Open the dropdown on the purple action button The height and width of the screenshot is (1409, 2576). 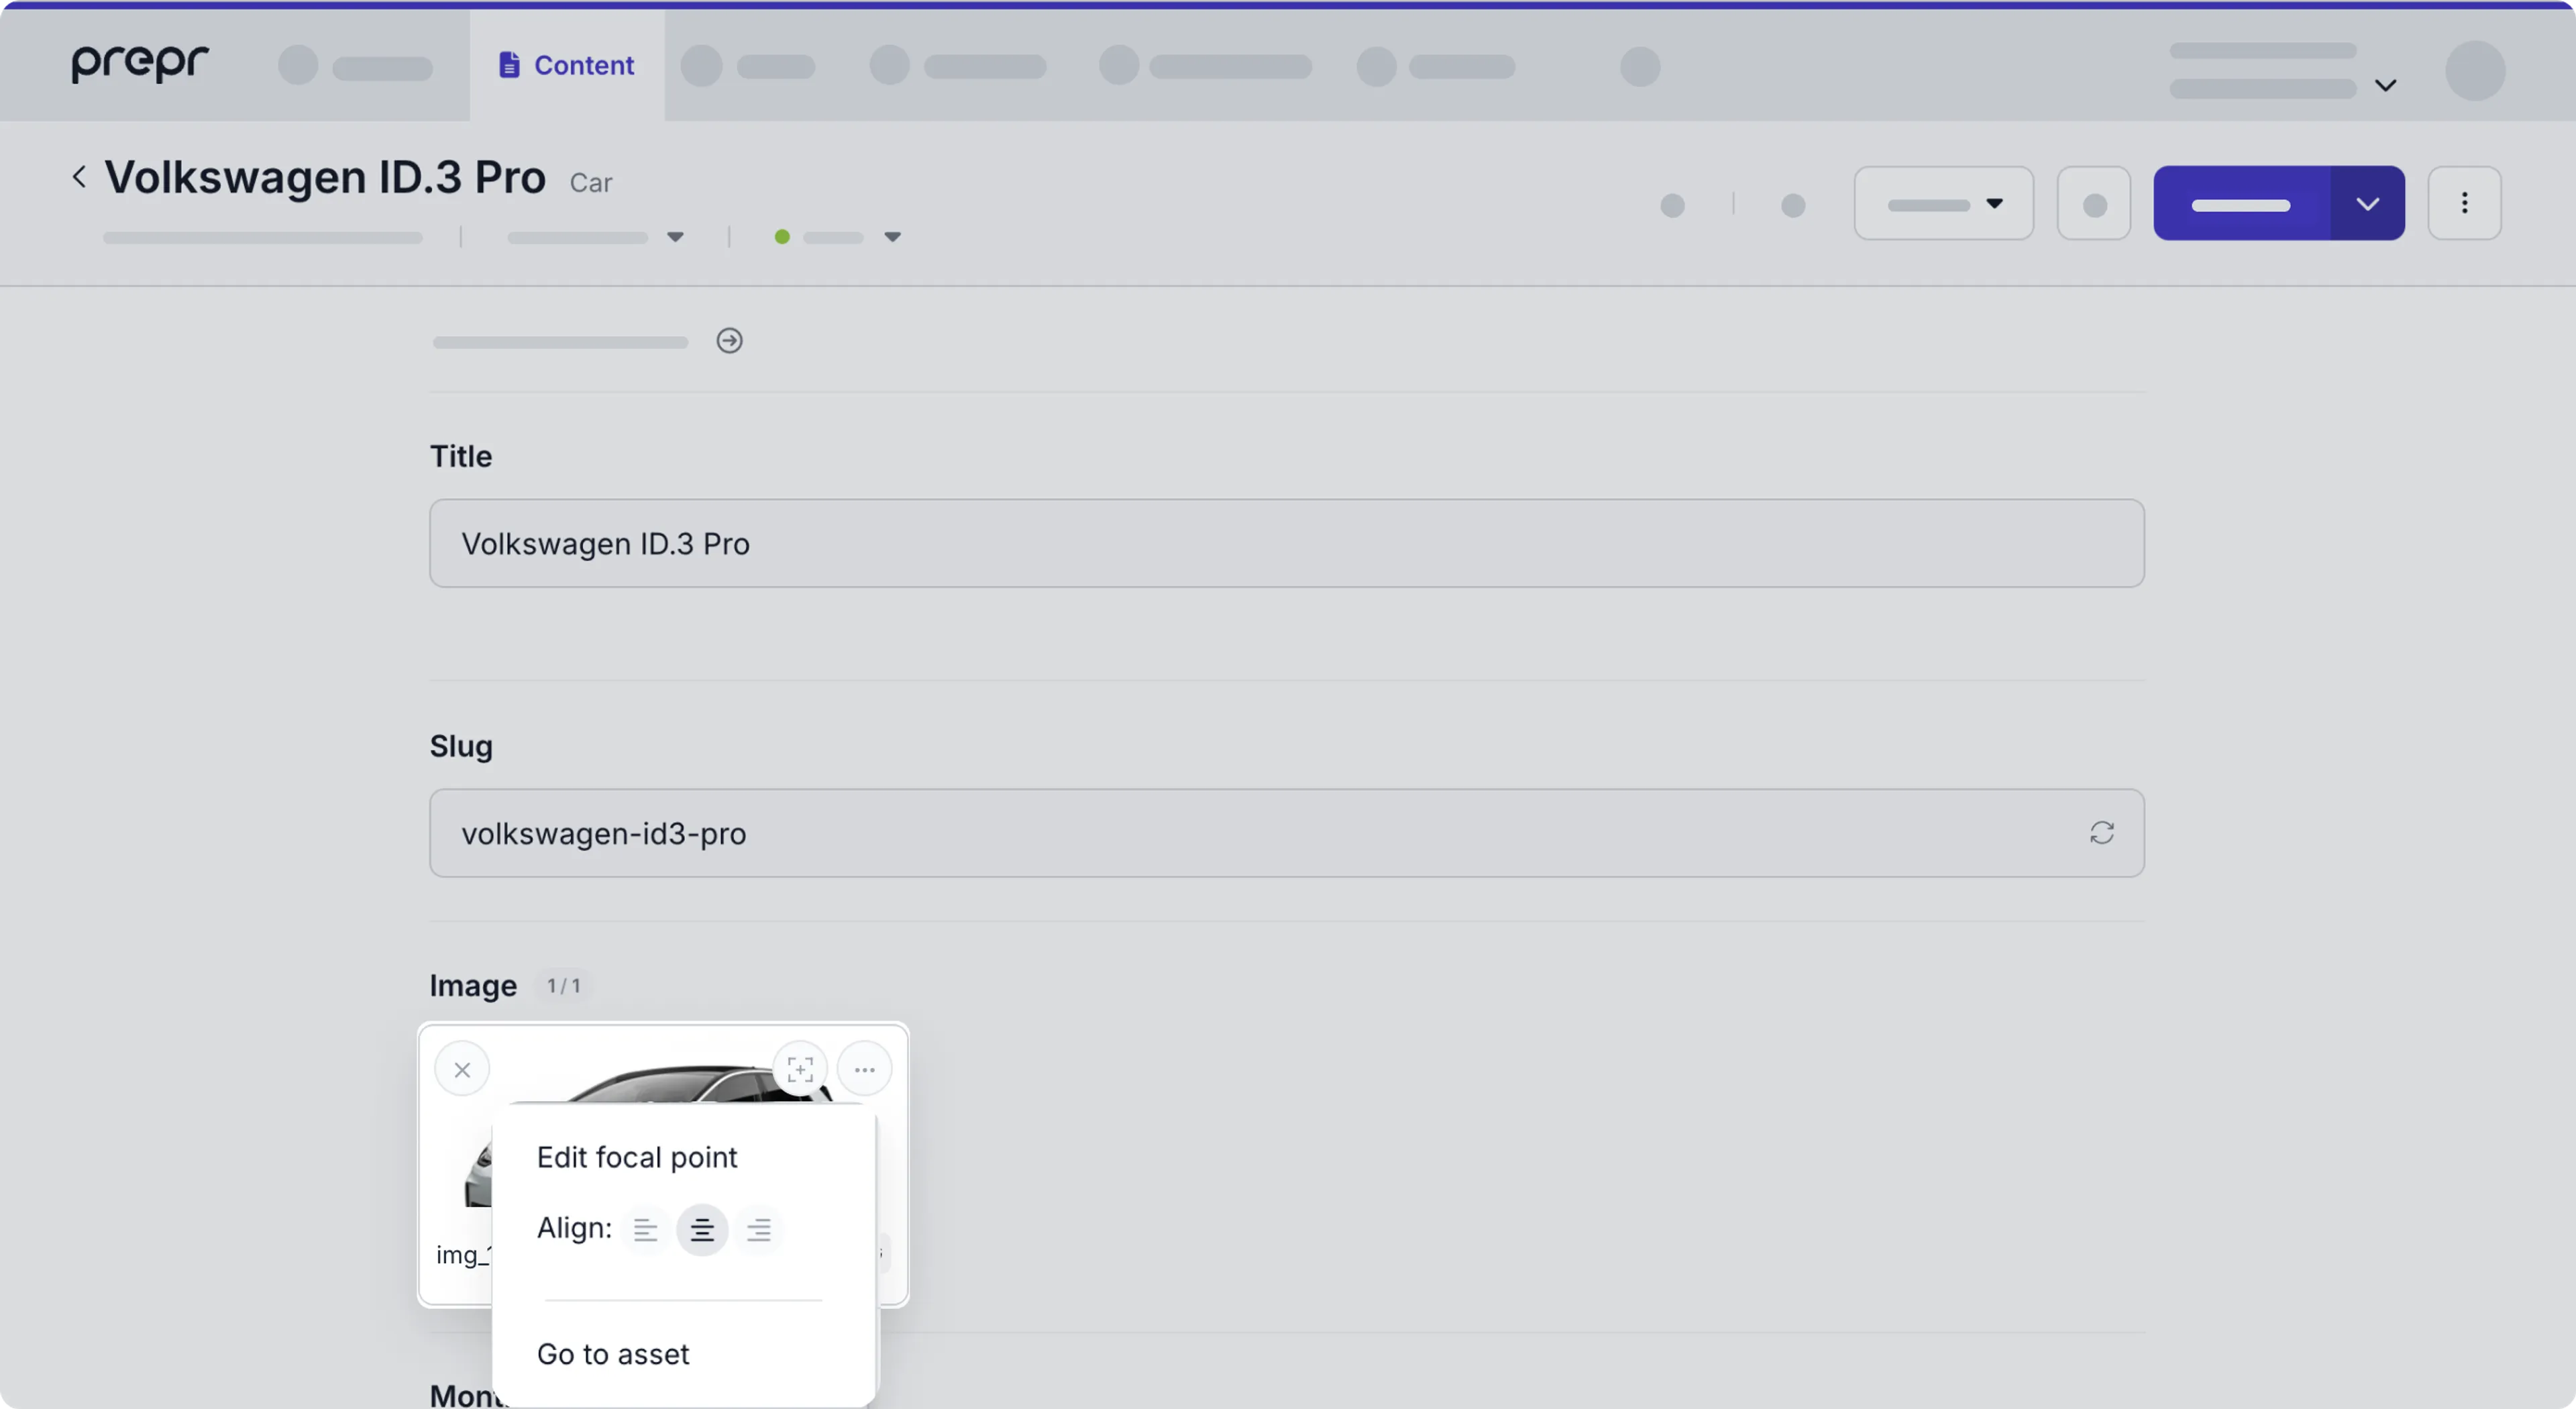[x=2367, y=203]
